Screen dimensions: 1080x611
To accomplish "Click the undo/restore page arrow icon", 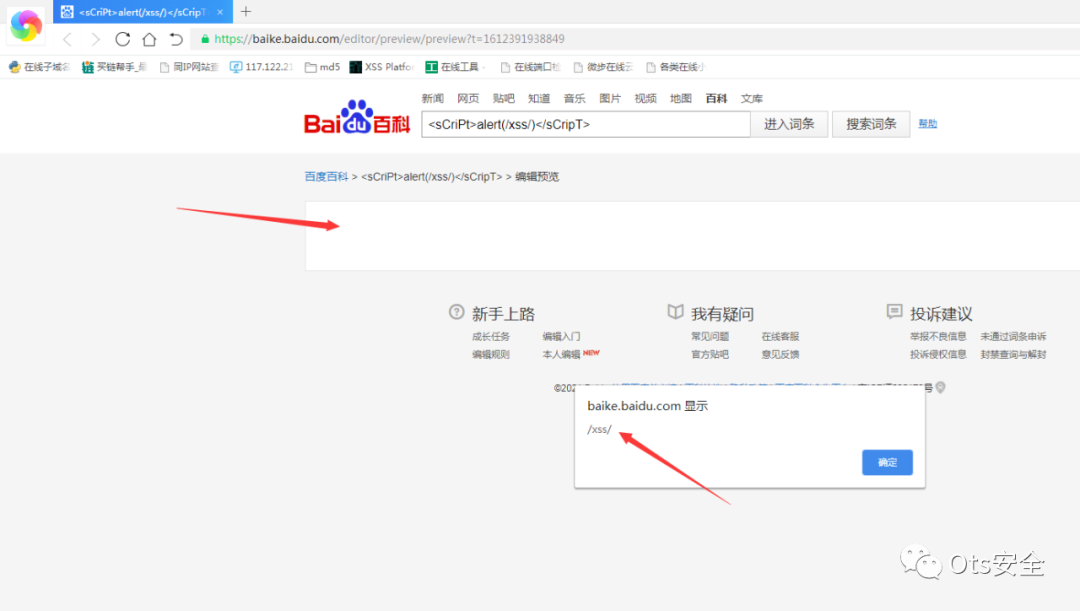I will coord(176,39).
